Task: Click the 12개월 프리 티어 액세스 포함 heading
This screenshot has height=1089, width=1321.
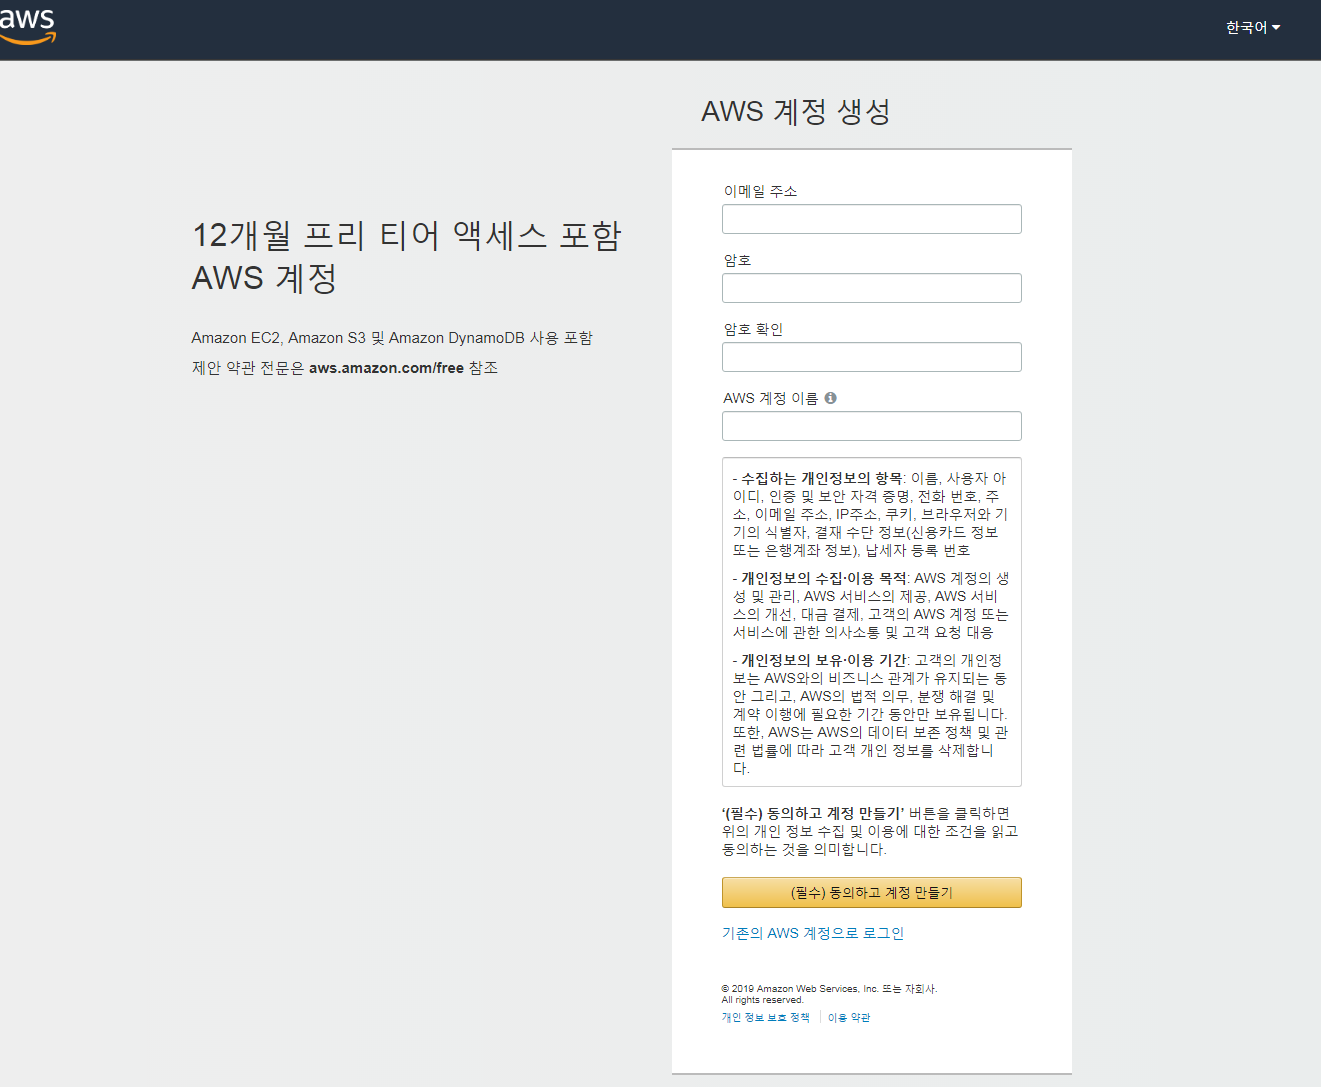Action: 407,256
